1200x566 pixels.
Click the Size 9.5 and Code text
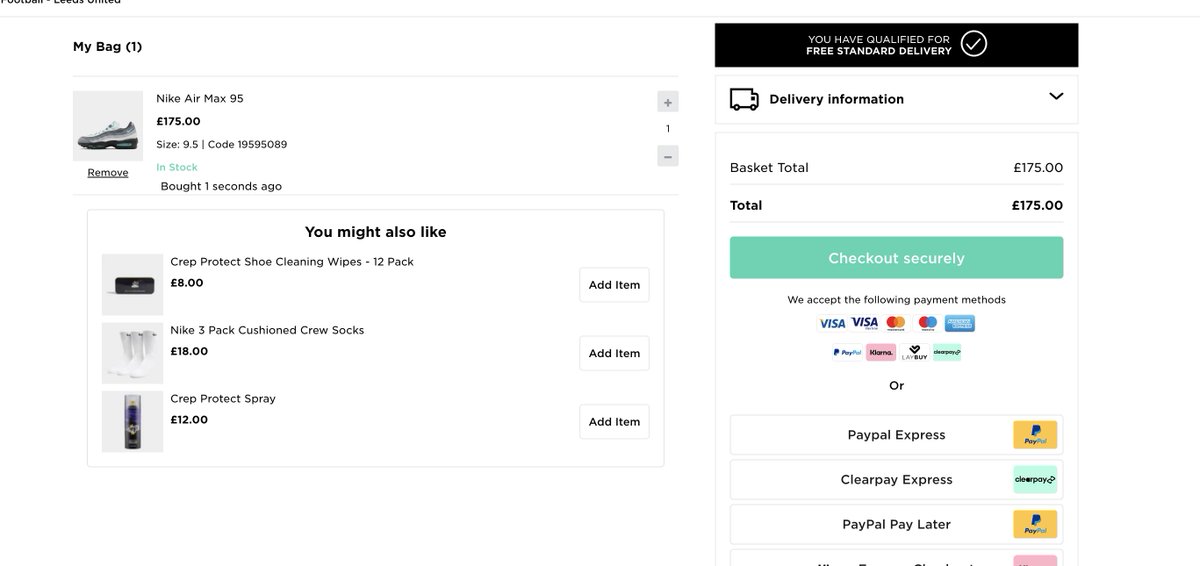pos(221,144)
